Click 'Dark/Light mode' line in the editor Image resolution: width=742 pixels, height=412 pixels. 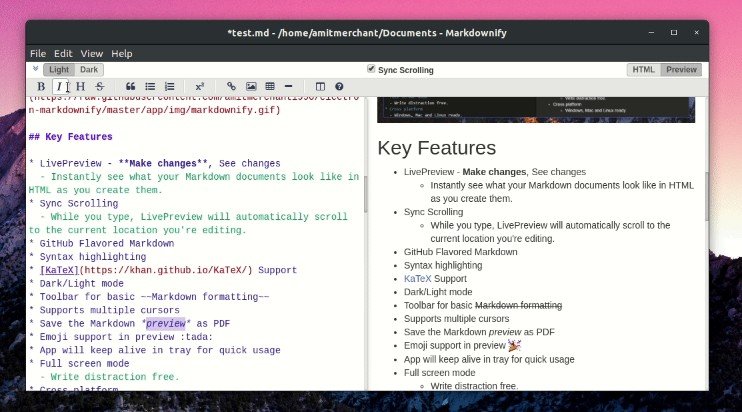pyautogui.click(x=81, y=283)
